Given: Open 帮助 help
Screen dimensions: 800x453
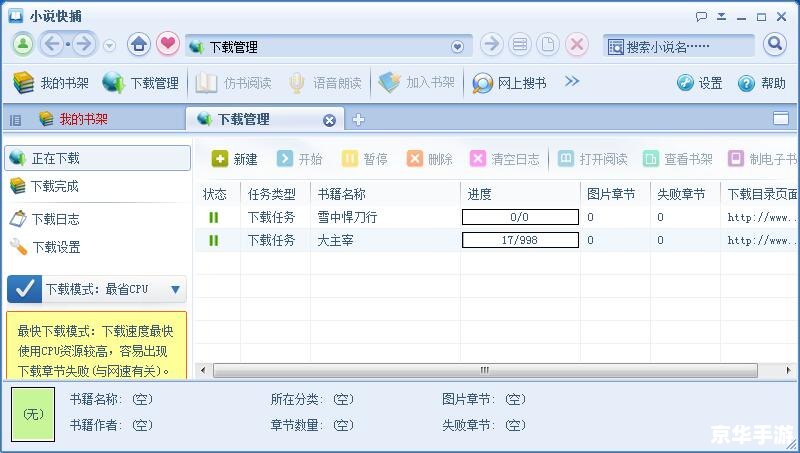Looking at the screenshot, I should pos(762,83).
